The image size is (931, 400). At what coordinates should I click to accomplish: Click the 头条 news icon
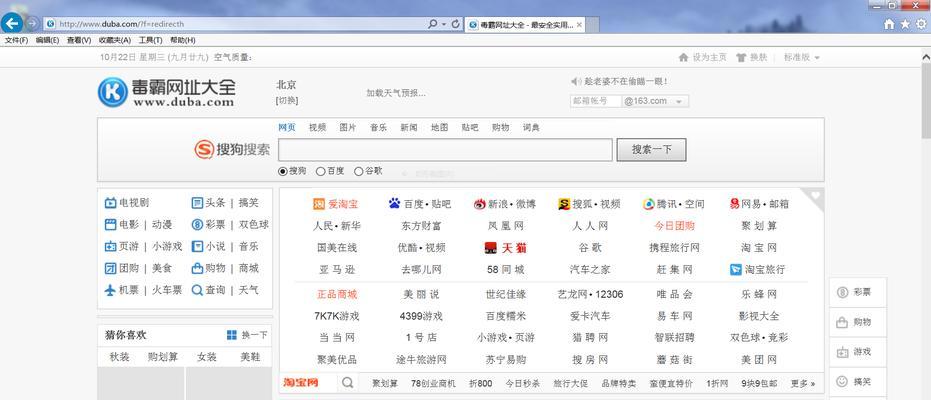197,203
